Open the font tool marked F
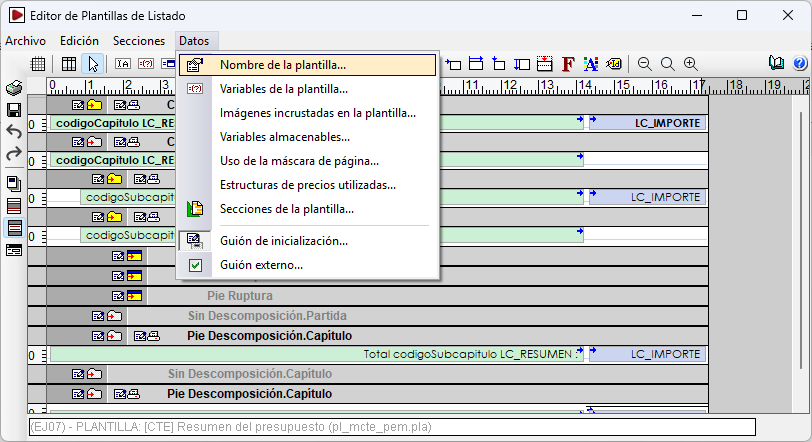The width and height of the screenshot is (812, 442). [x=568, y=64]
